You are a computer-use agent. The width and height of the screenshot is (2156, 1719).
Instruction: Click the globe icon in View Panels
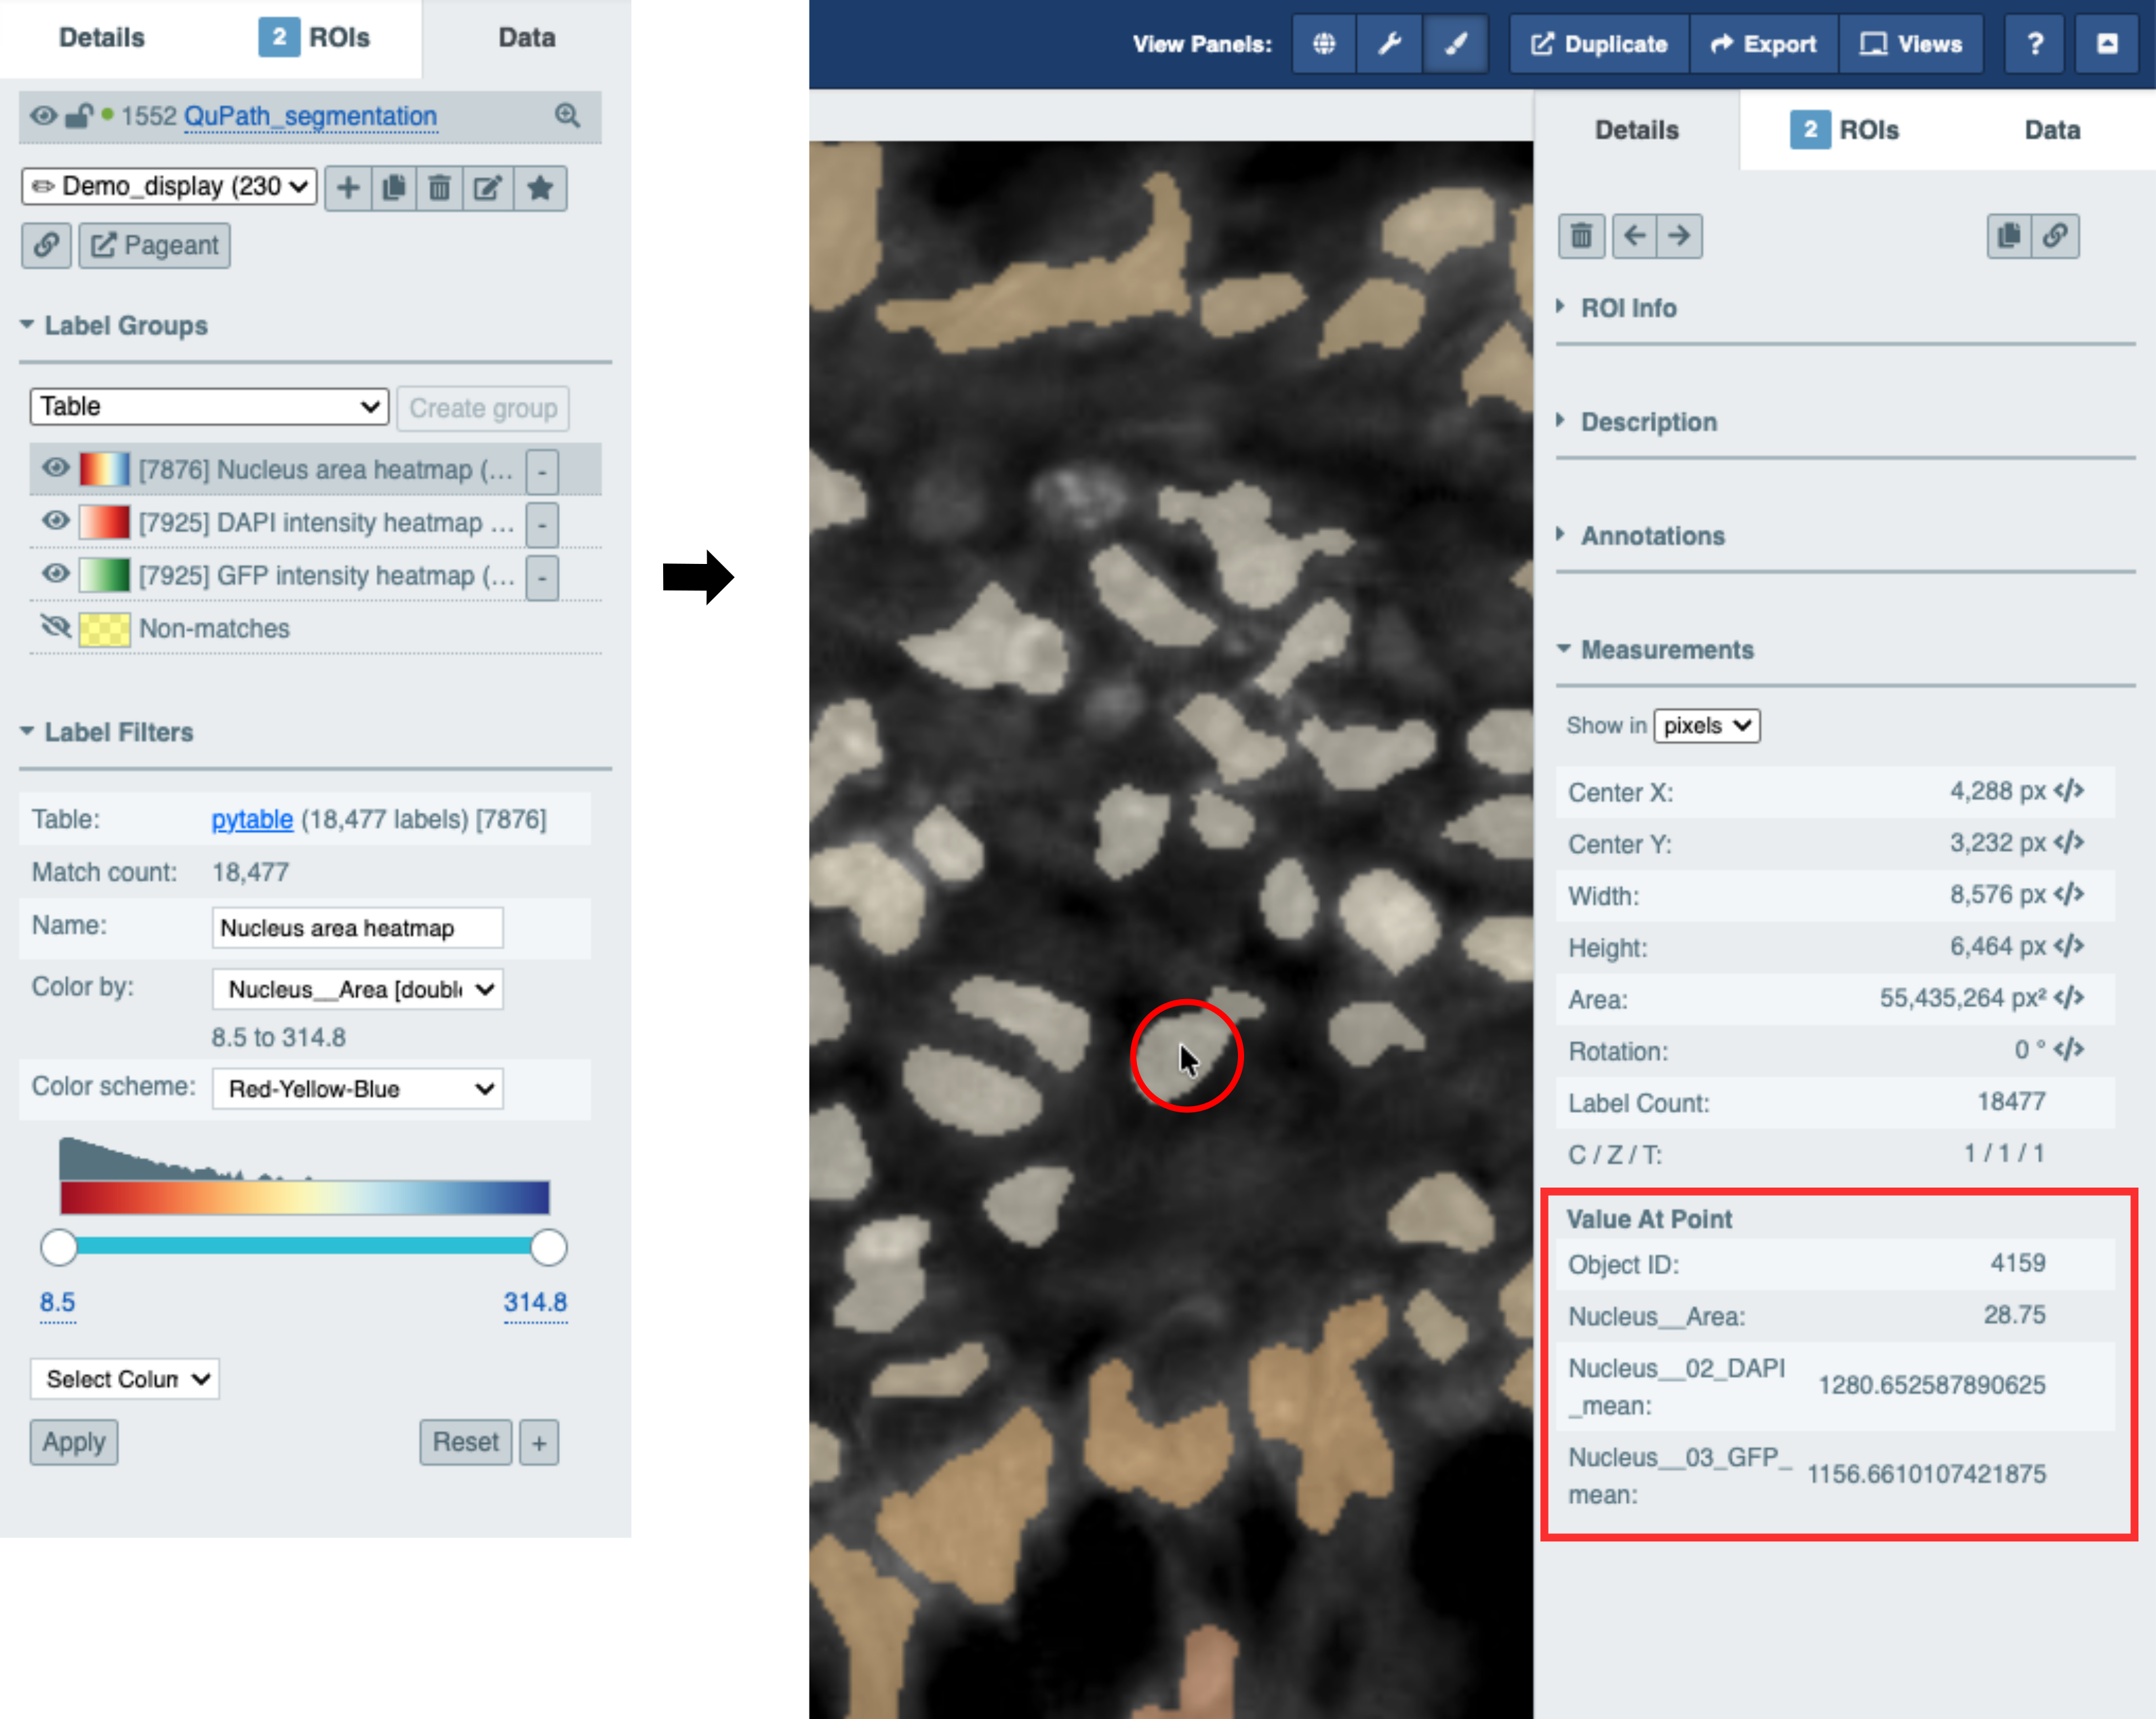[x=1324, y=44]
